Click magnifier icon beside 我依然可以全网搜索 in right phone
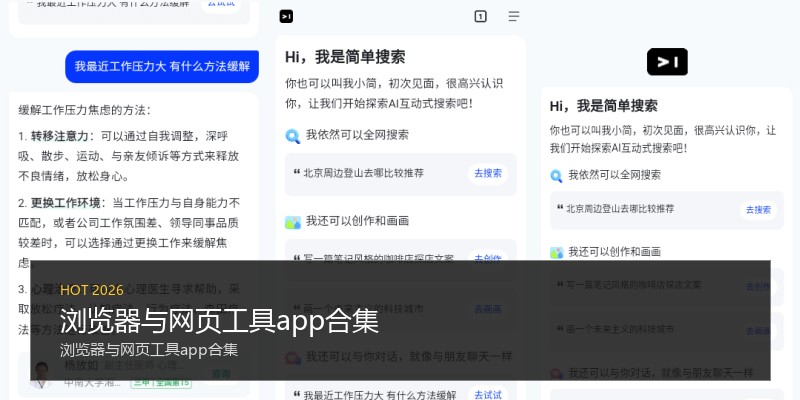 click(556, 176)
